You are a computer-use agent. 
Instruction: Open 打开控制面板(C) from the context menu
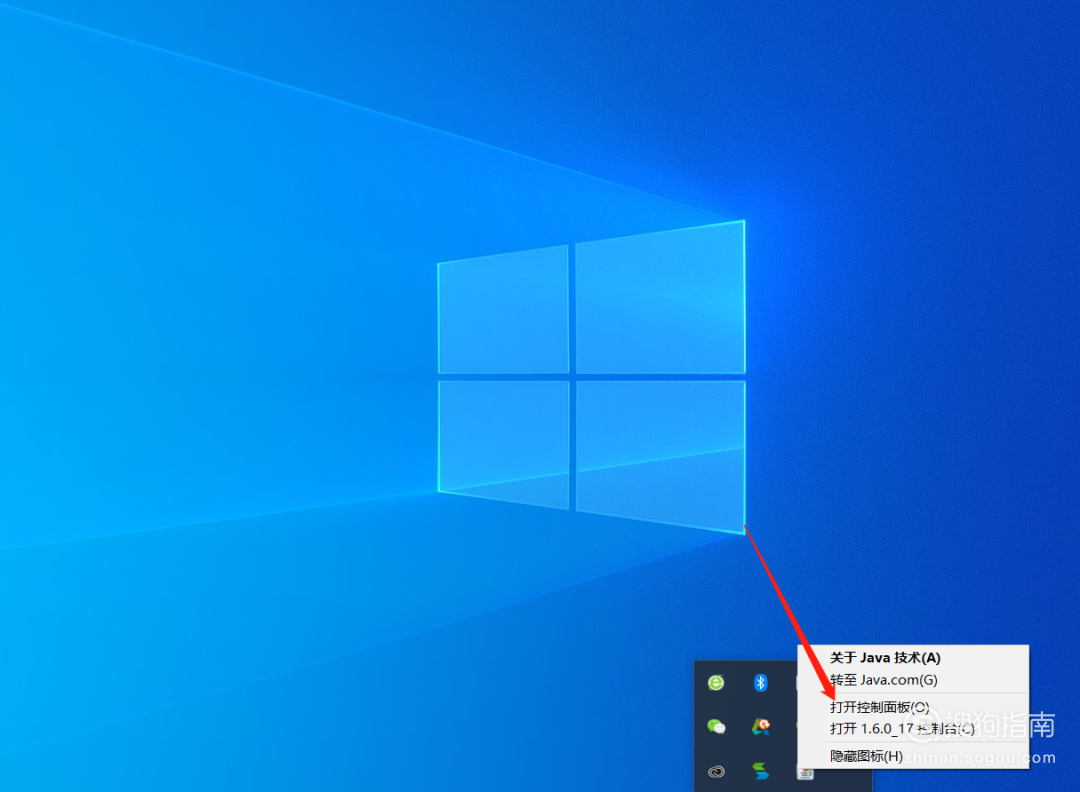coord(913,707)
